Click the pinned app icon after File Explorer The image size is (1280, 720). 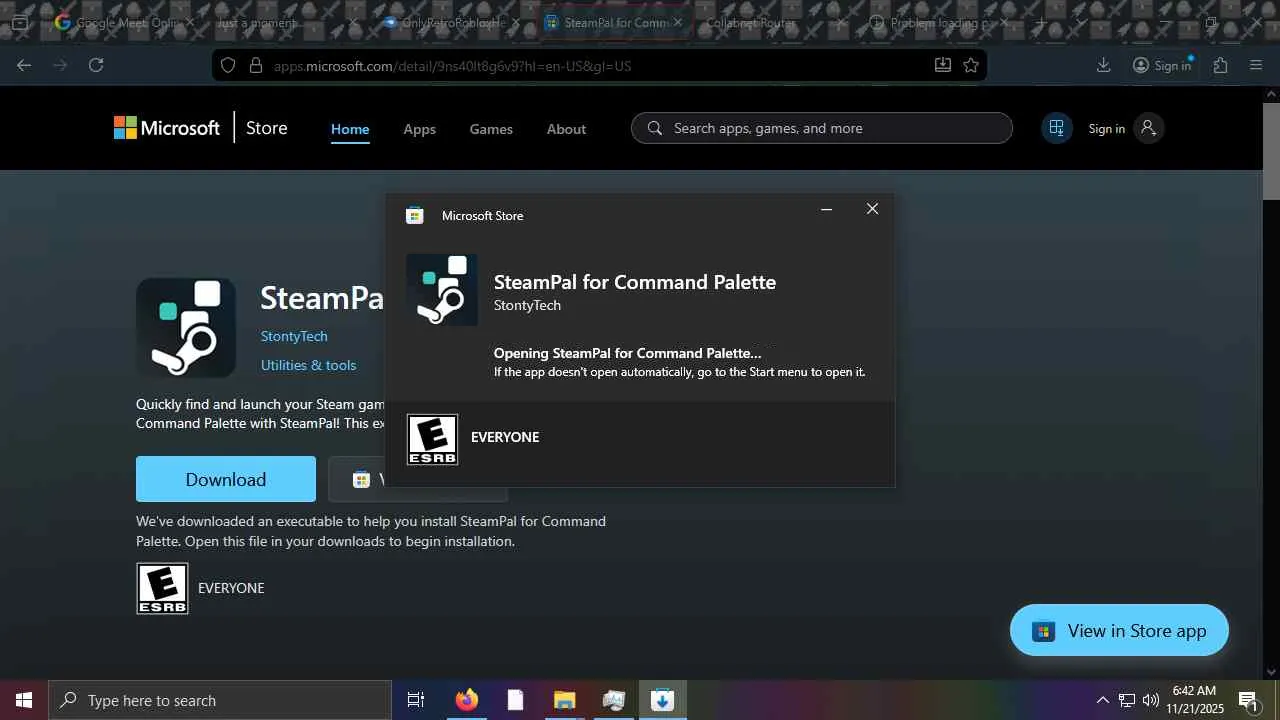(613, 700)
